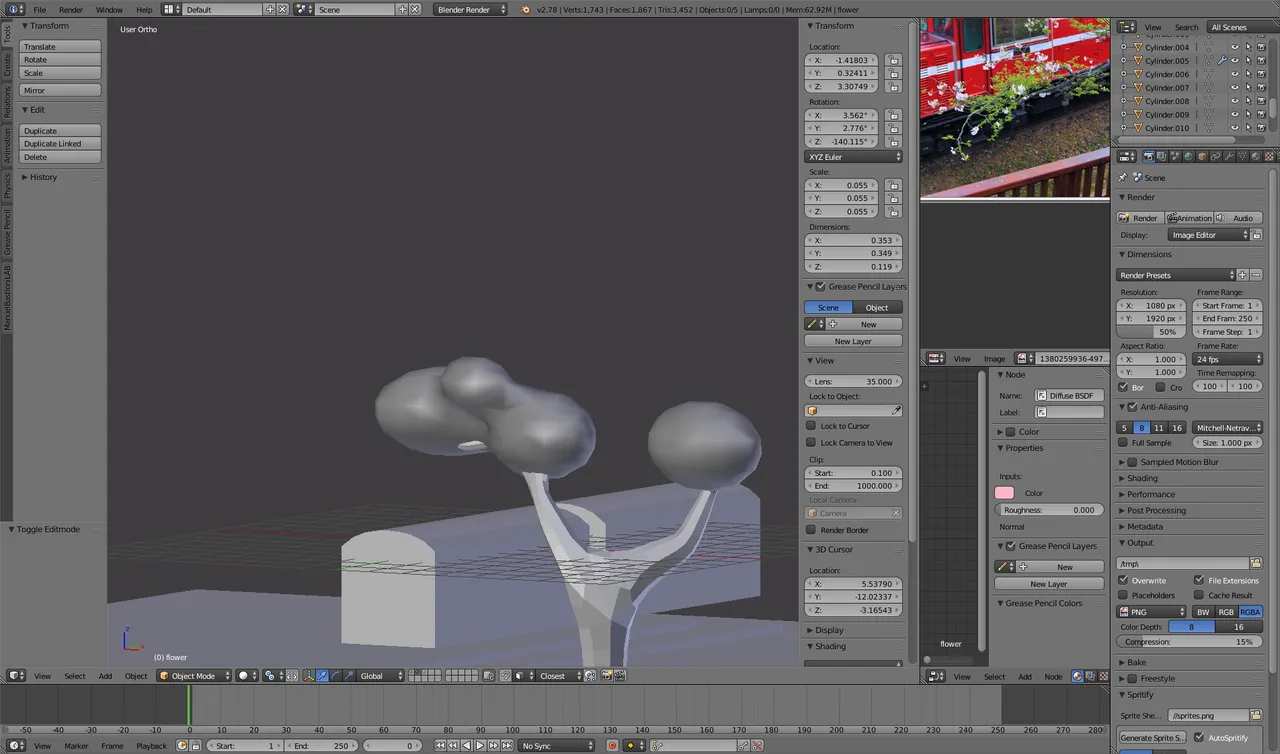The image size is (1280, 754).
Task: Select the translate manipulator arrow icon
Action: point(322,676)
